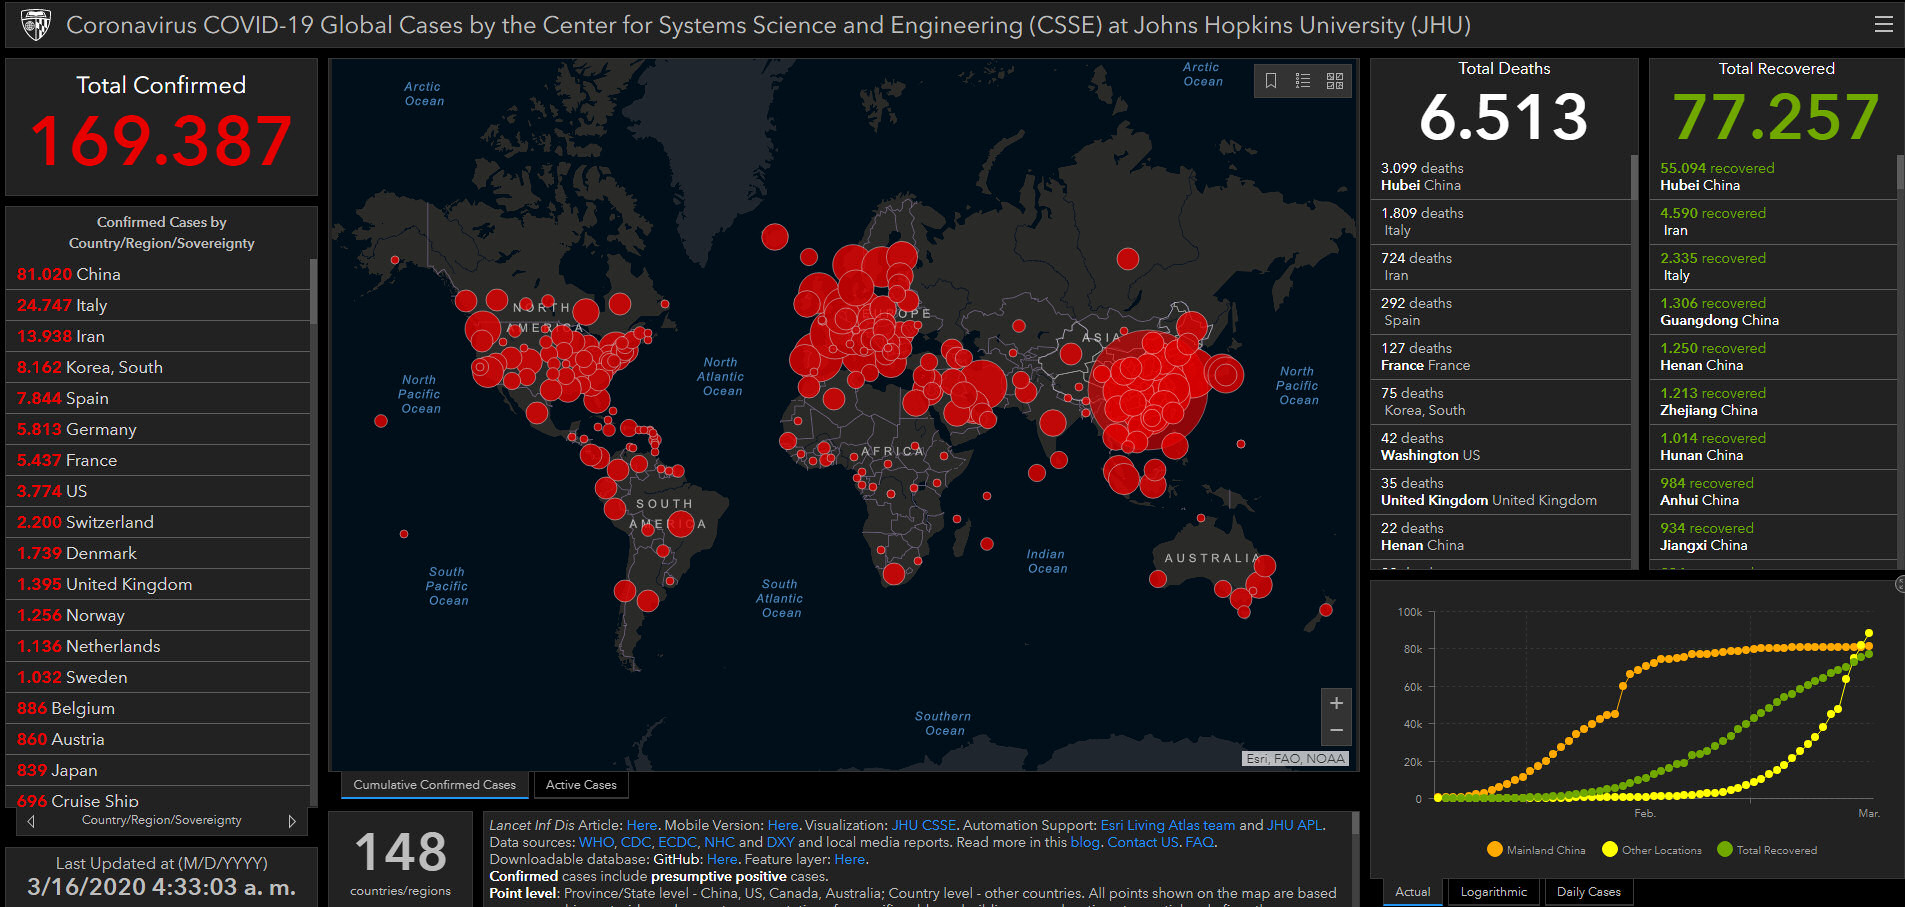Open the JHU CSSE visualization link
The height and width of the screenshot is (907, 1905).
click(923, 825)
